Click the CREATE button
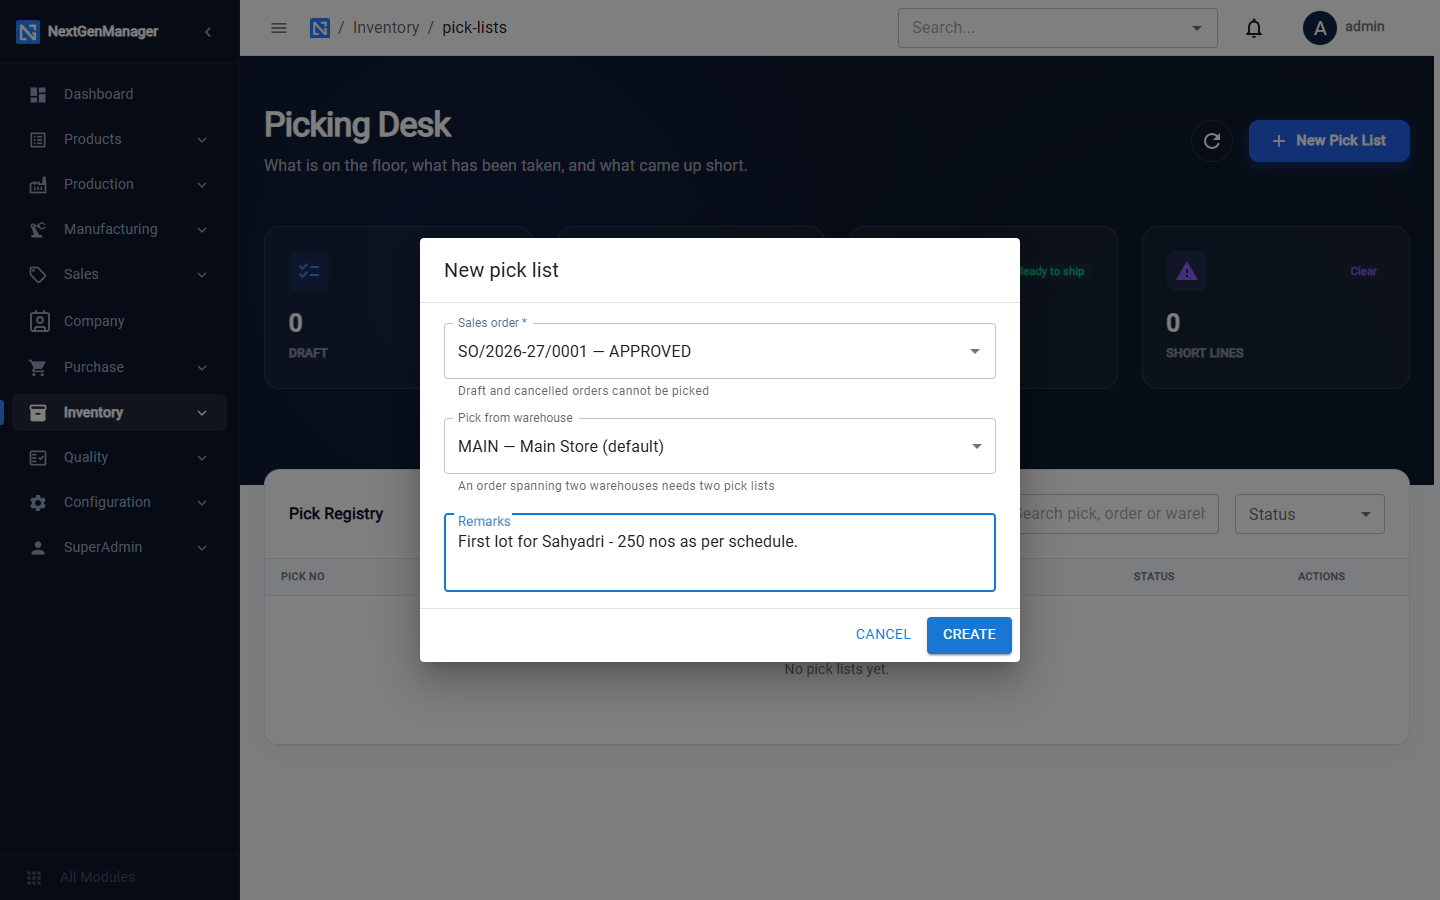Screen dimensions: 1440x900 click(969, 635)
